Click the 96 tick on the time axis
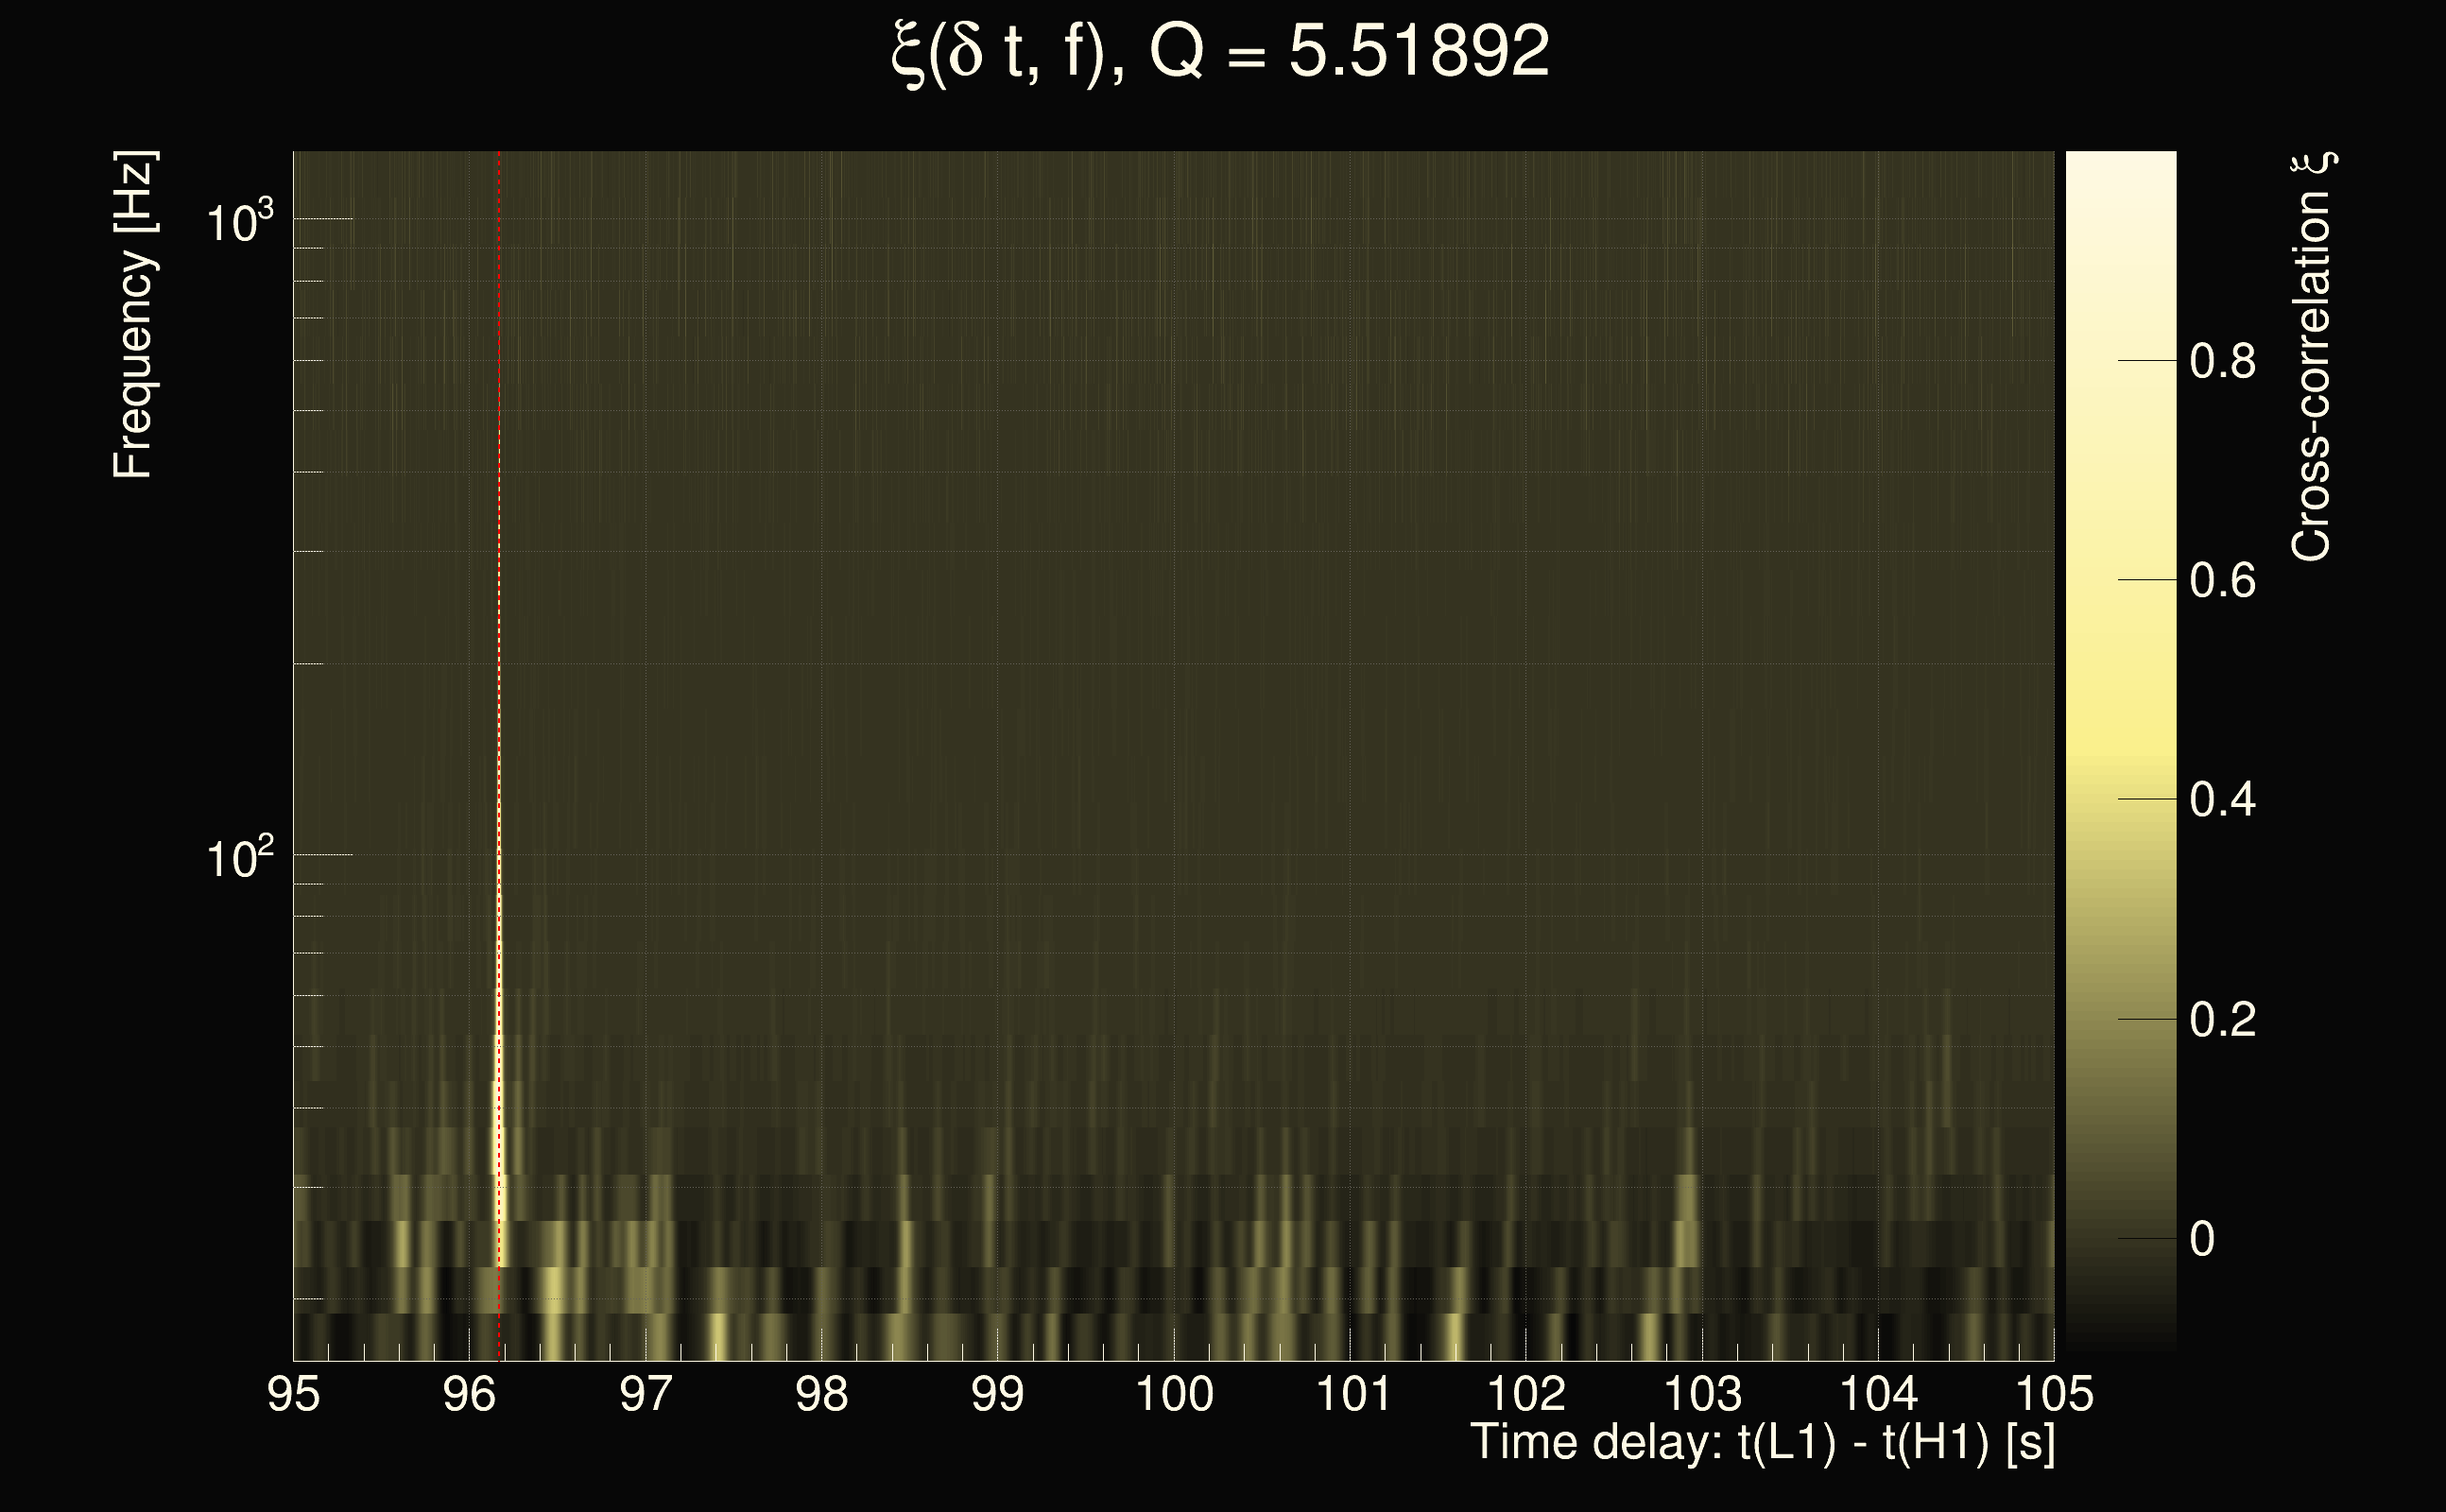Image resolution: width=2446 pixels, height=1512 pixels. pos(470,1395)
